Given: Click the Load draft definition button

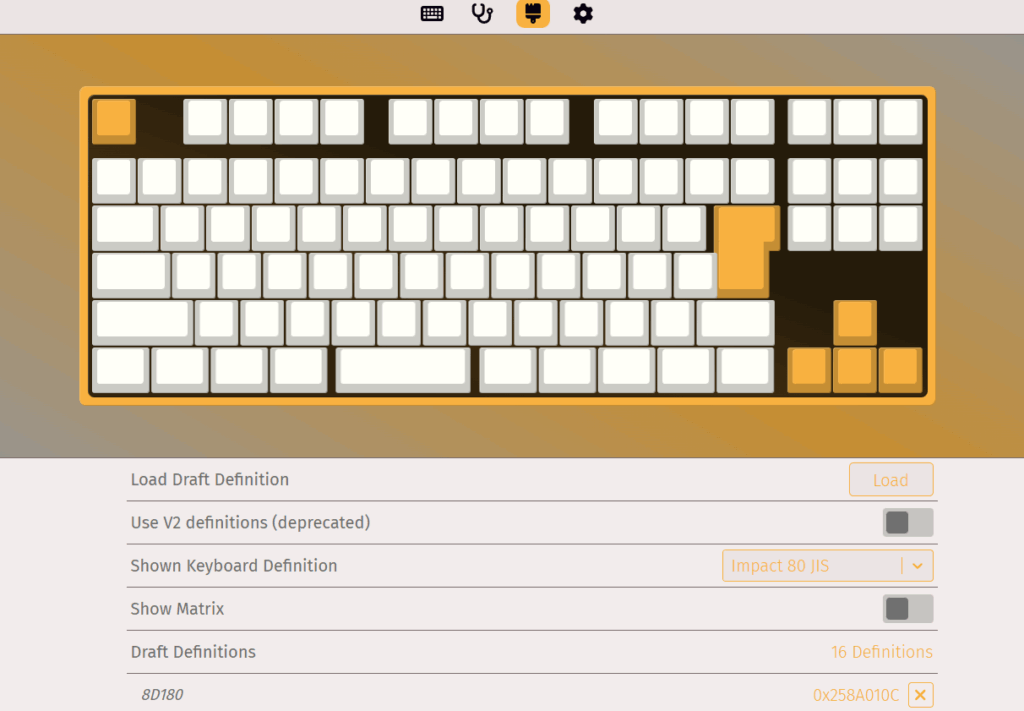Looking at the screenshot, I should (x=890, y=480).
